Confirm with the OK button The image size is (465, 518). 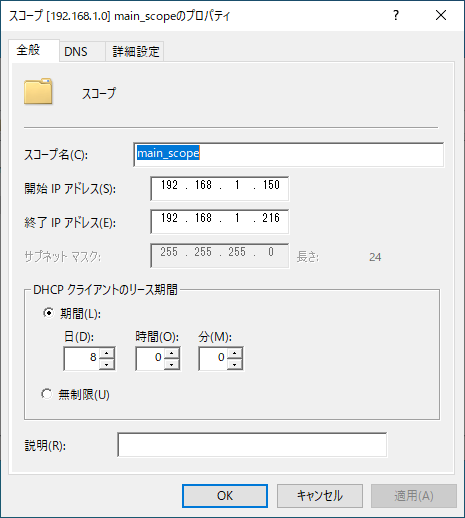tap(225, 496)
